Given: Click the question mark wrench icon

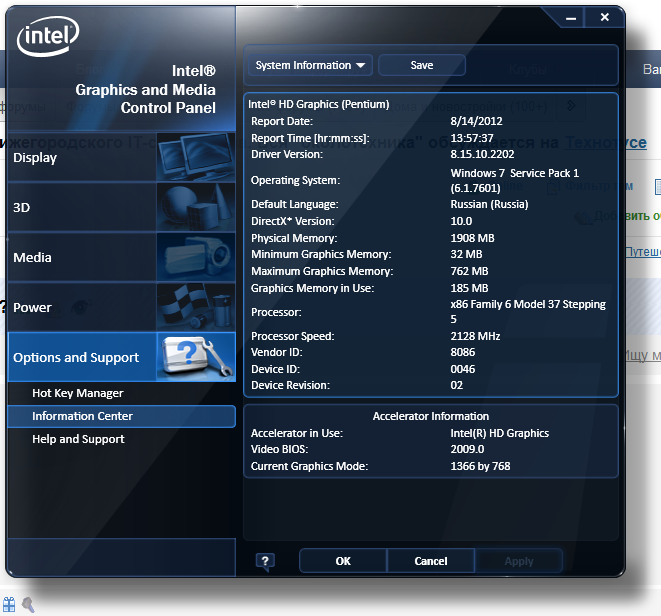Looking at the screenshot, I should [196, 357].
